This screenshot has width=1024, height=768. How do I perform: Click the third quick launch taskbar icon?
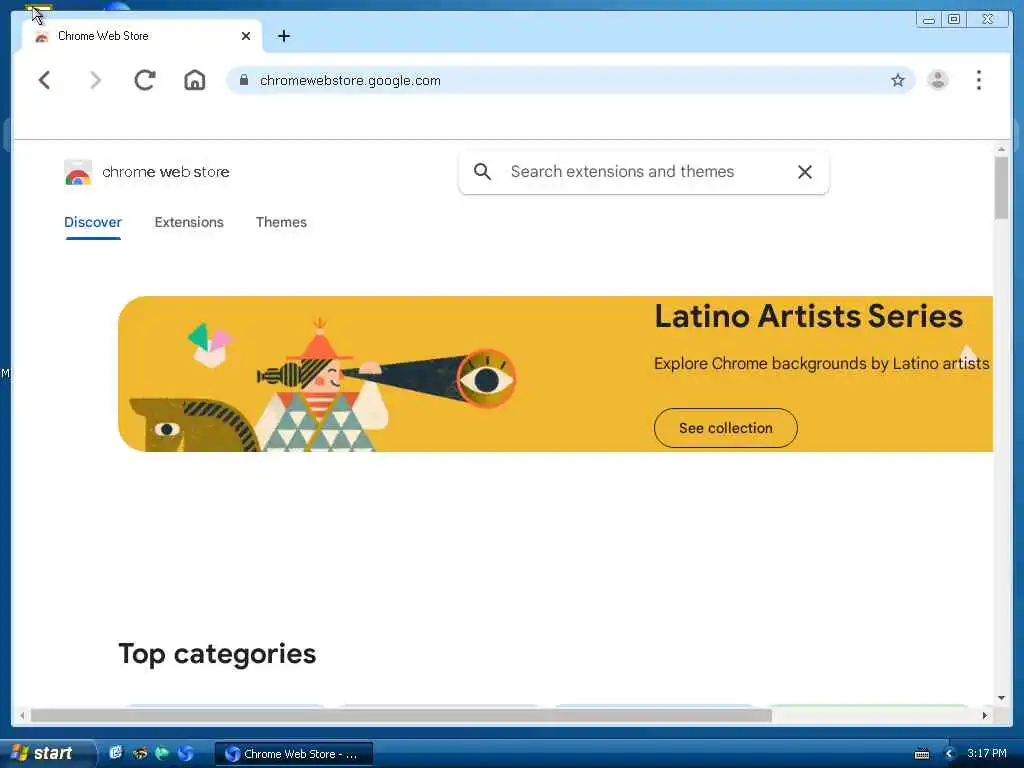[162, 753]
